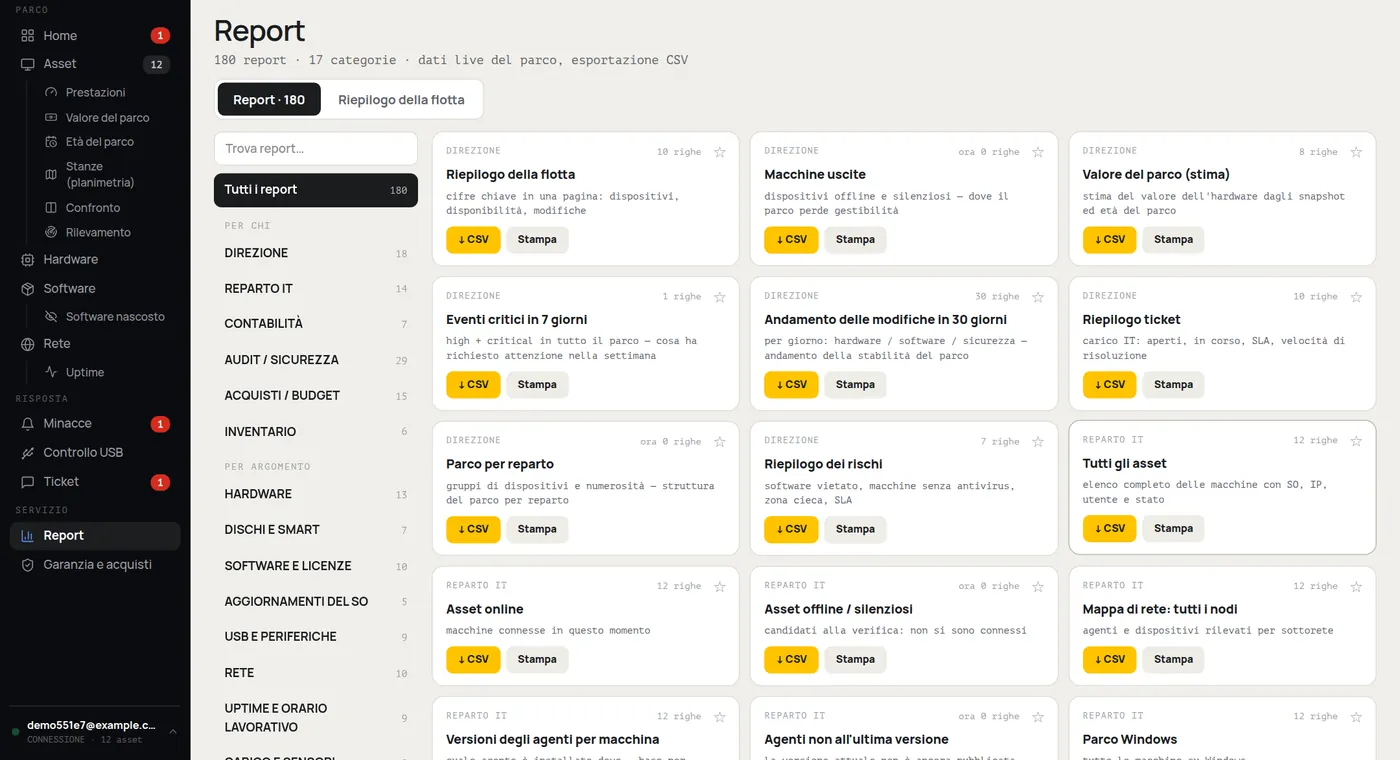Filter reports by AUDIT / SICUREZZA
Image resolution: width=1400 pixels, height=760 pixels.
click(x=316, y=360)
